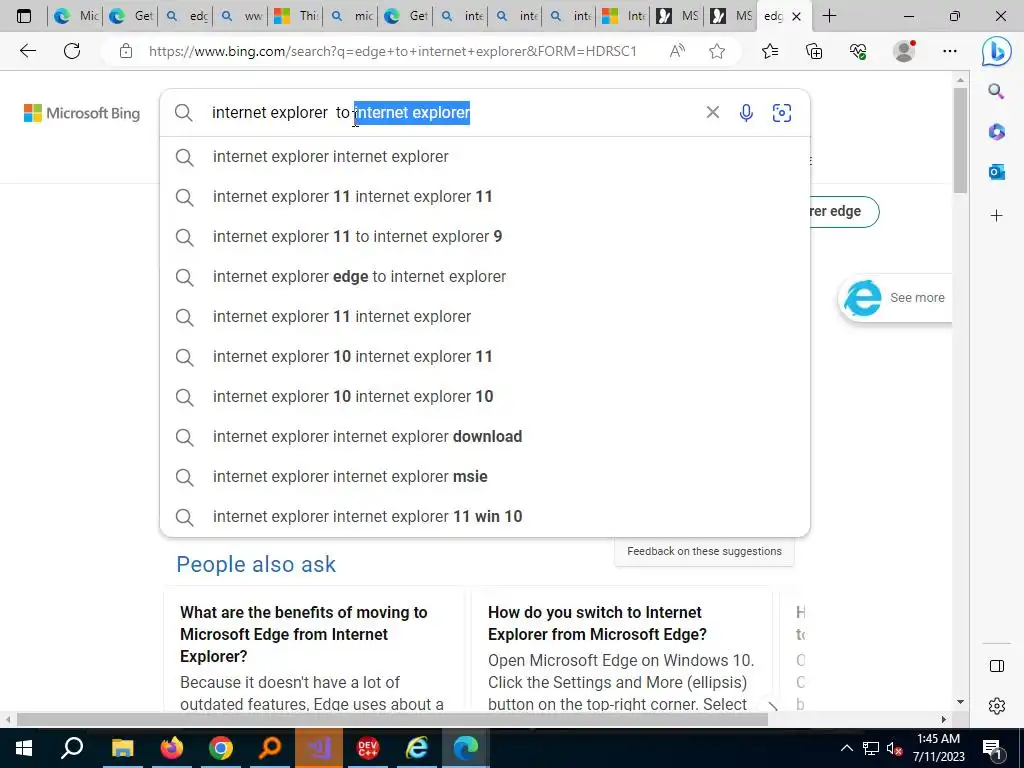Select 'internet explorer internet explorer 11 win 10'
This screenshot has width=1024, height=768.
[485, 517]
